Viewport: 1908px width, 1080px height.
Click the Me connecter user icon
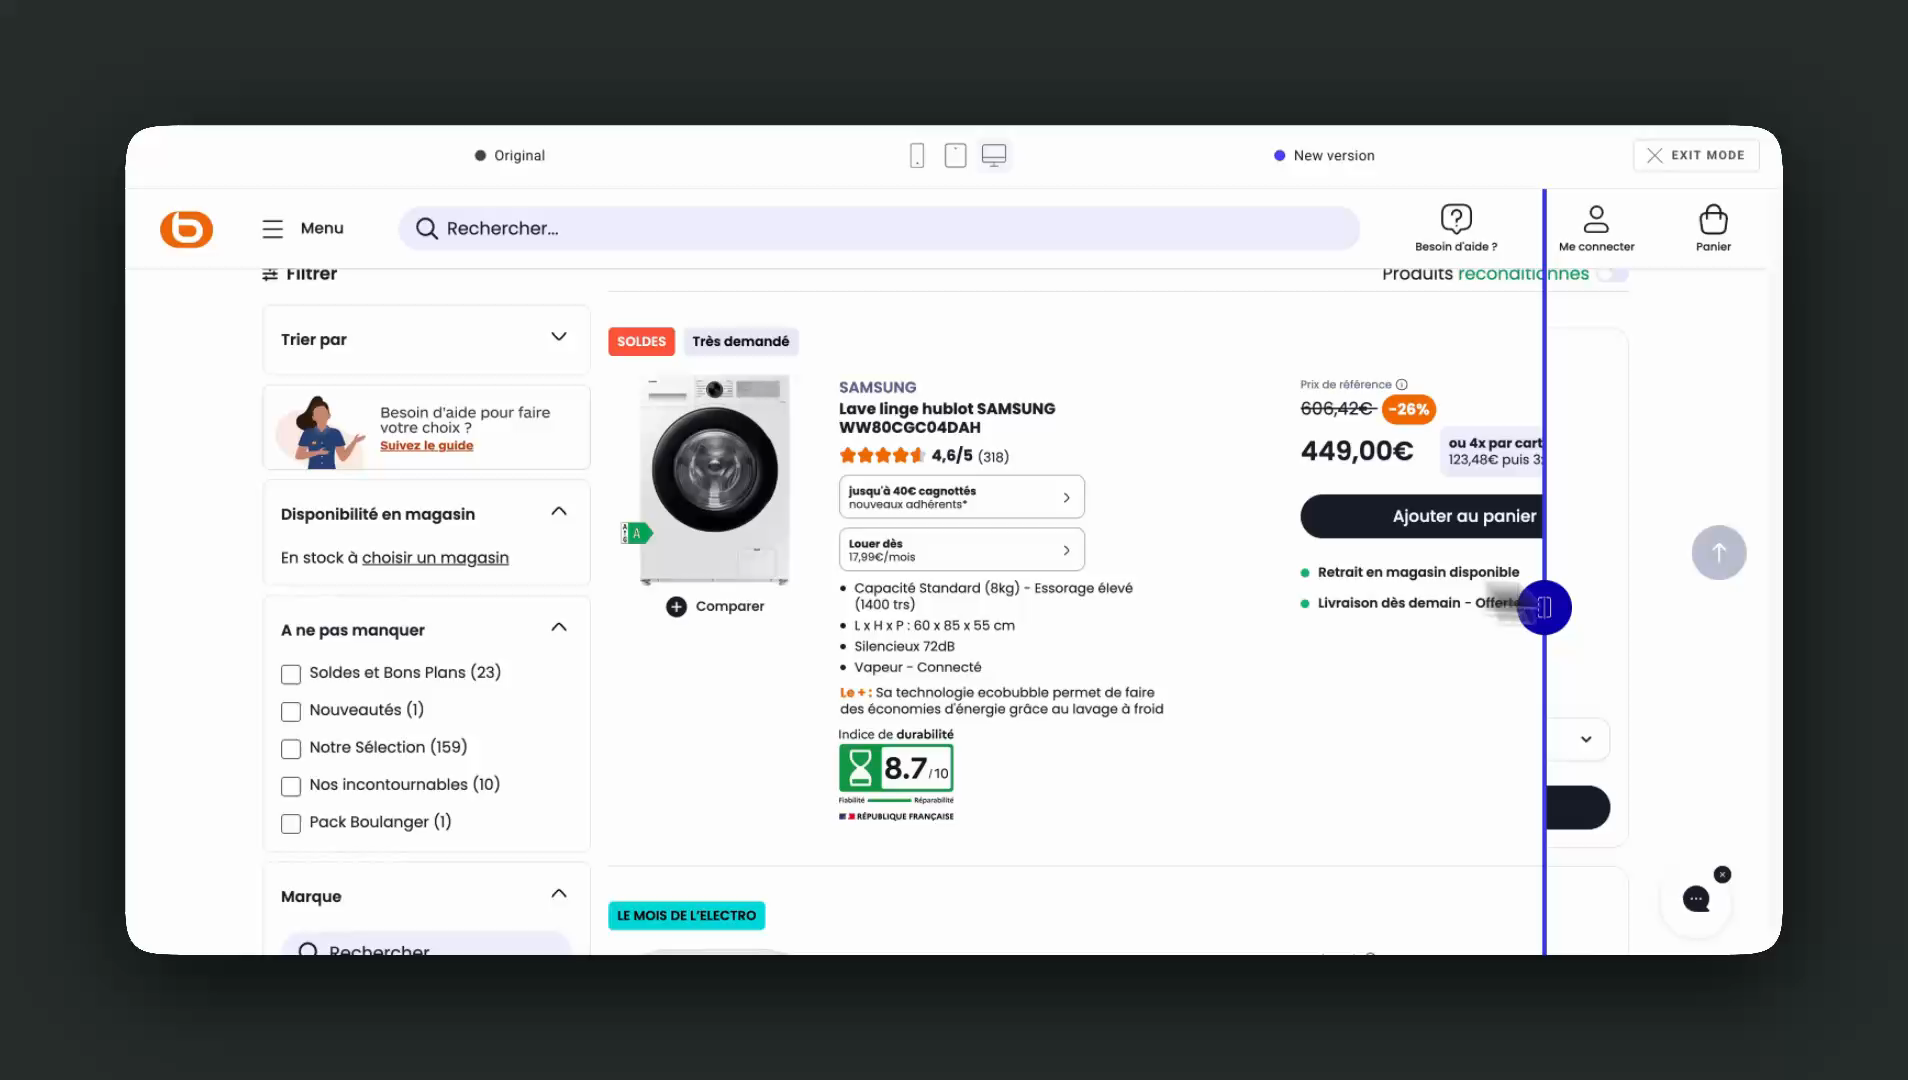pos(1596,218)
